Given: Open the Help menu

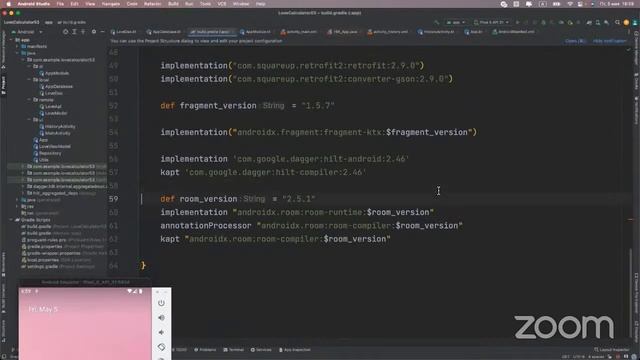Looking at the screenshot, I should tap(260, 4).
